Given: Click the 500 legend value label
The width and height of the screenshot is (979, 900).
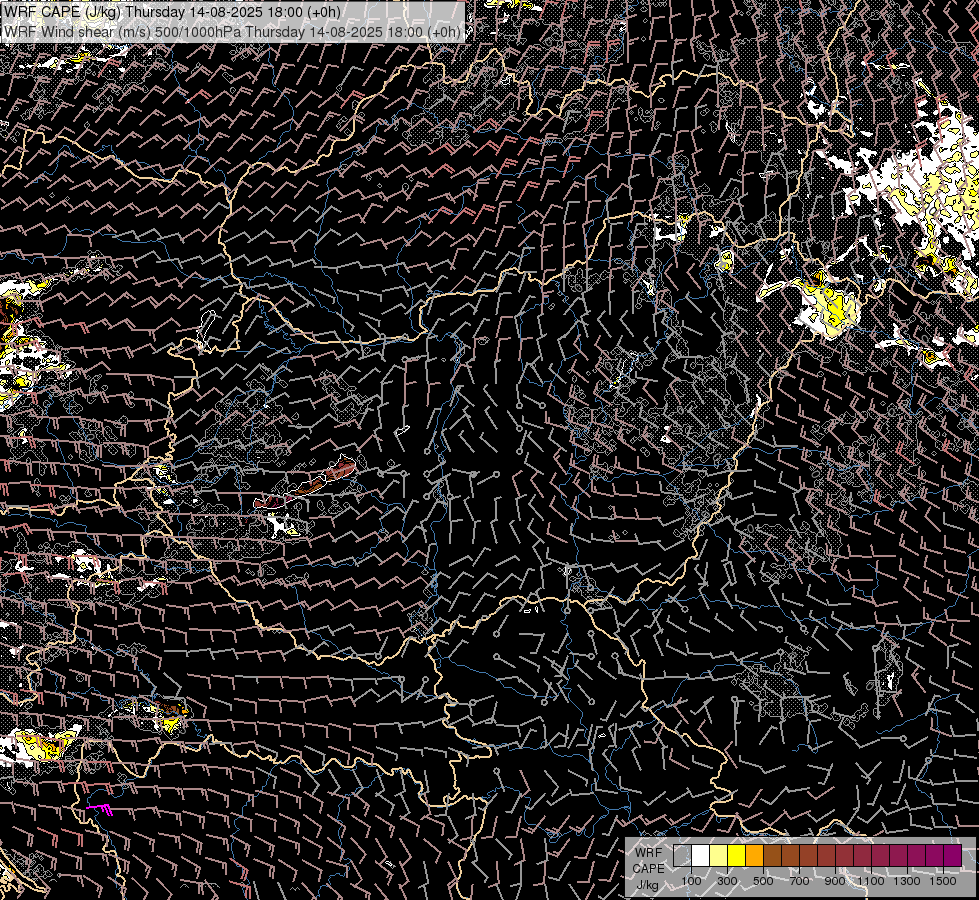Looking at the screenshot, I should tap(763, 881).
